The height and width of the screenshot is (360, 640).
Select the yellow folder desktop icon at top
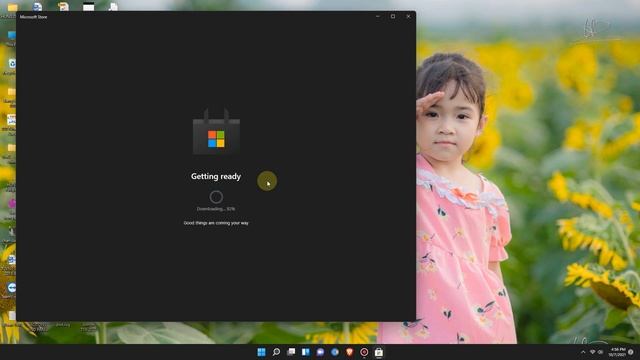click(x=13, y=7)
